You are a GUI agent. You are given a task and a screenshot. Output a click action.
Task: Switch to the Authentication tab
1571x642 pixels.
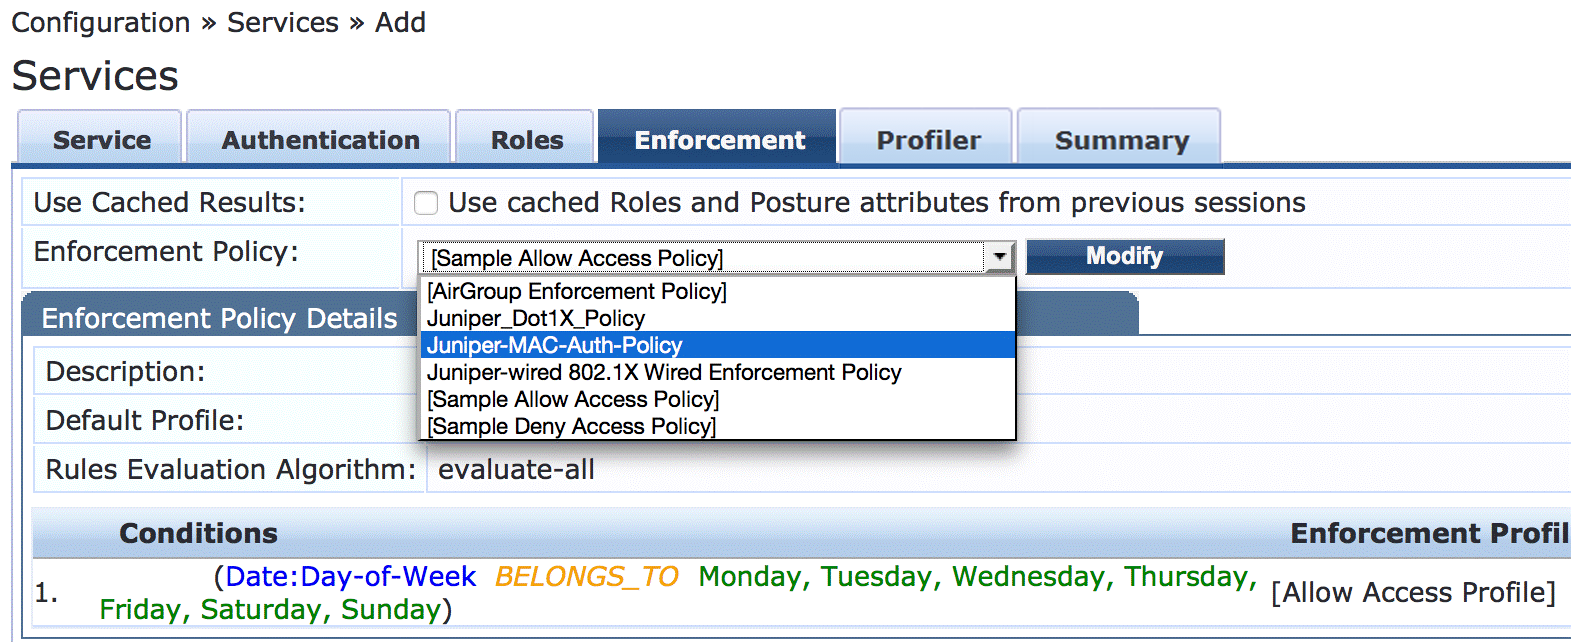tap(320, 140)
